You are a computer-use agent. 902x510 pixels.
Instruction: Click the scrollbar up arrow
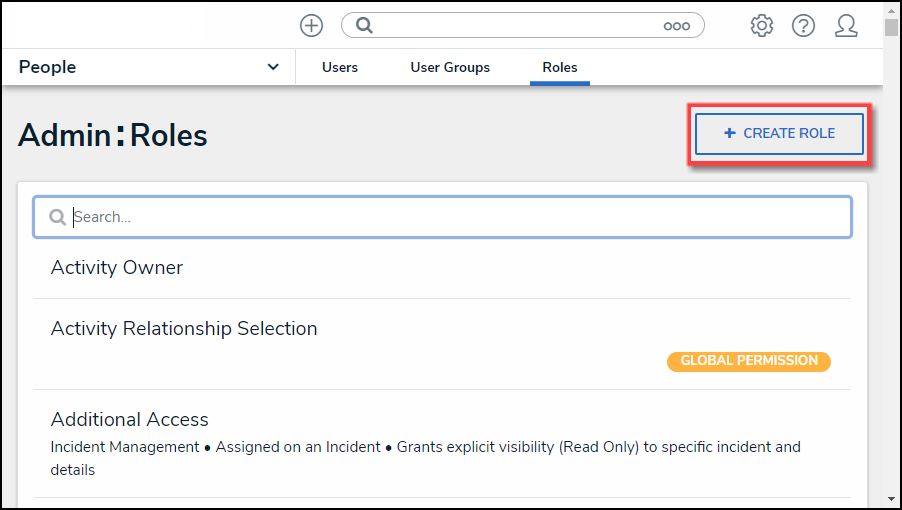(891, 9)
